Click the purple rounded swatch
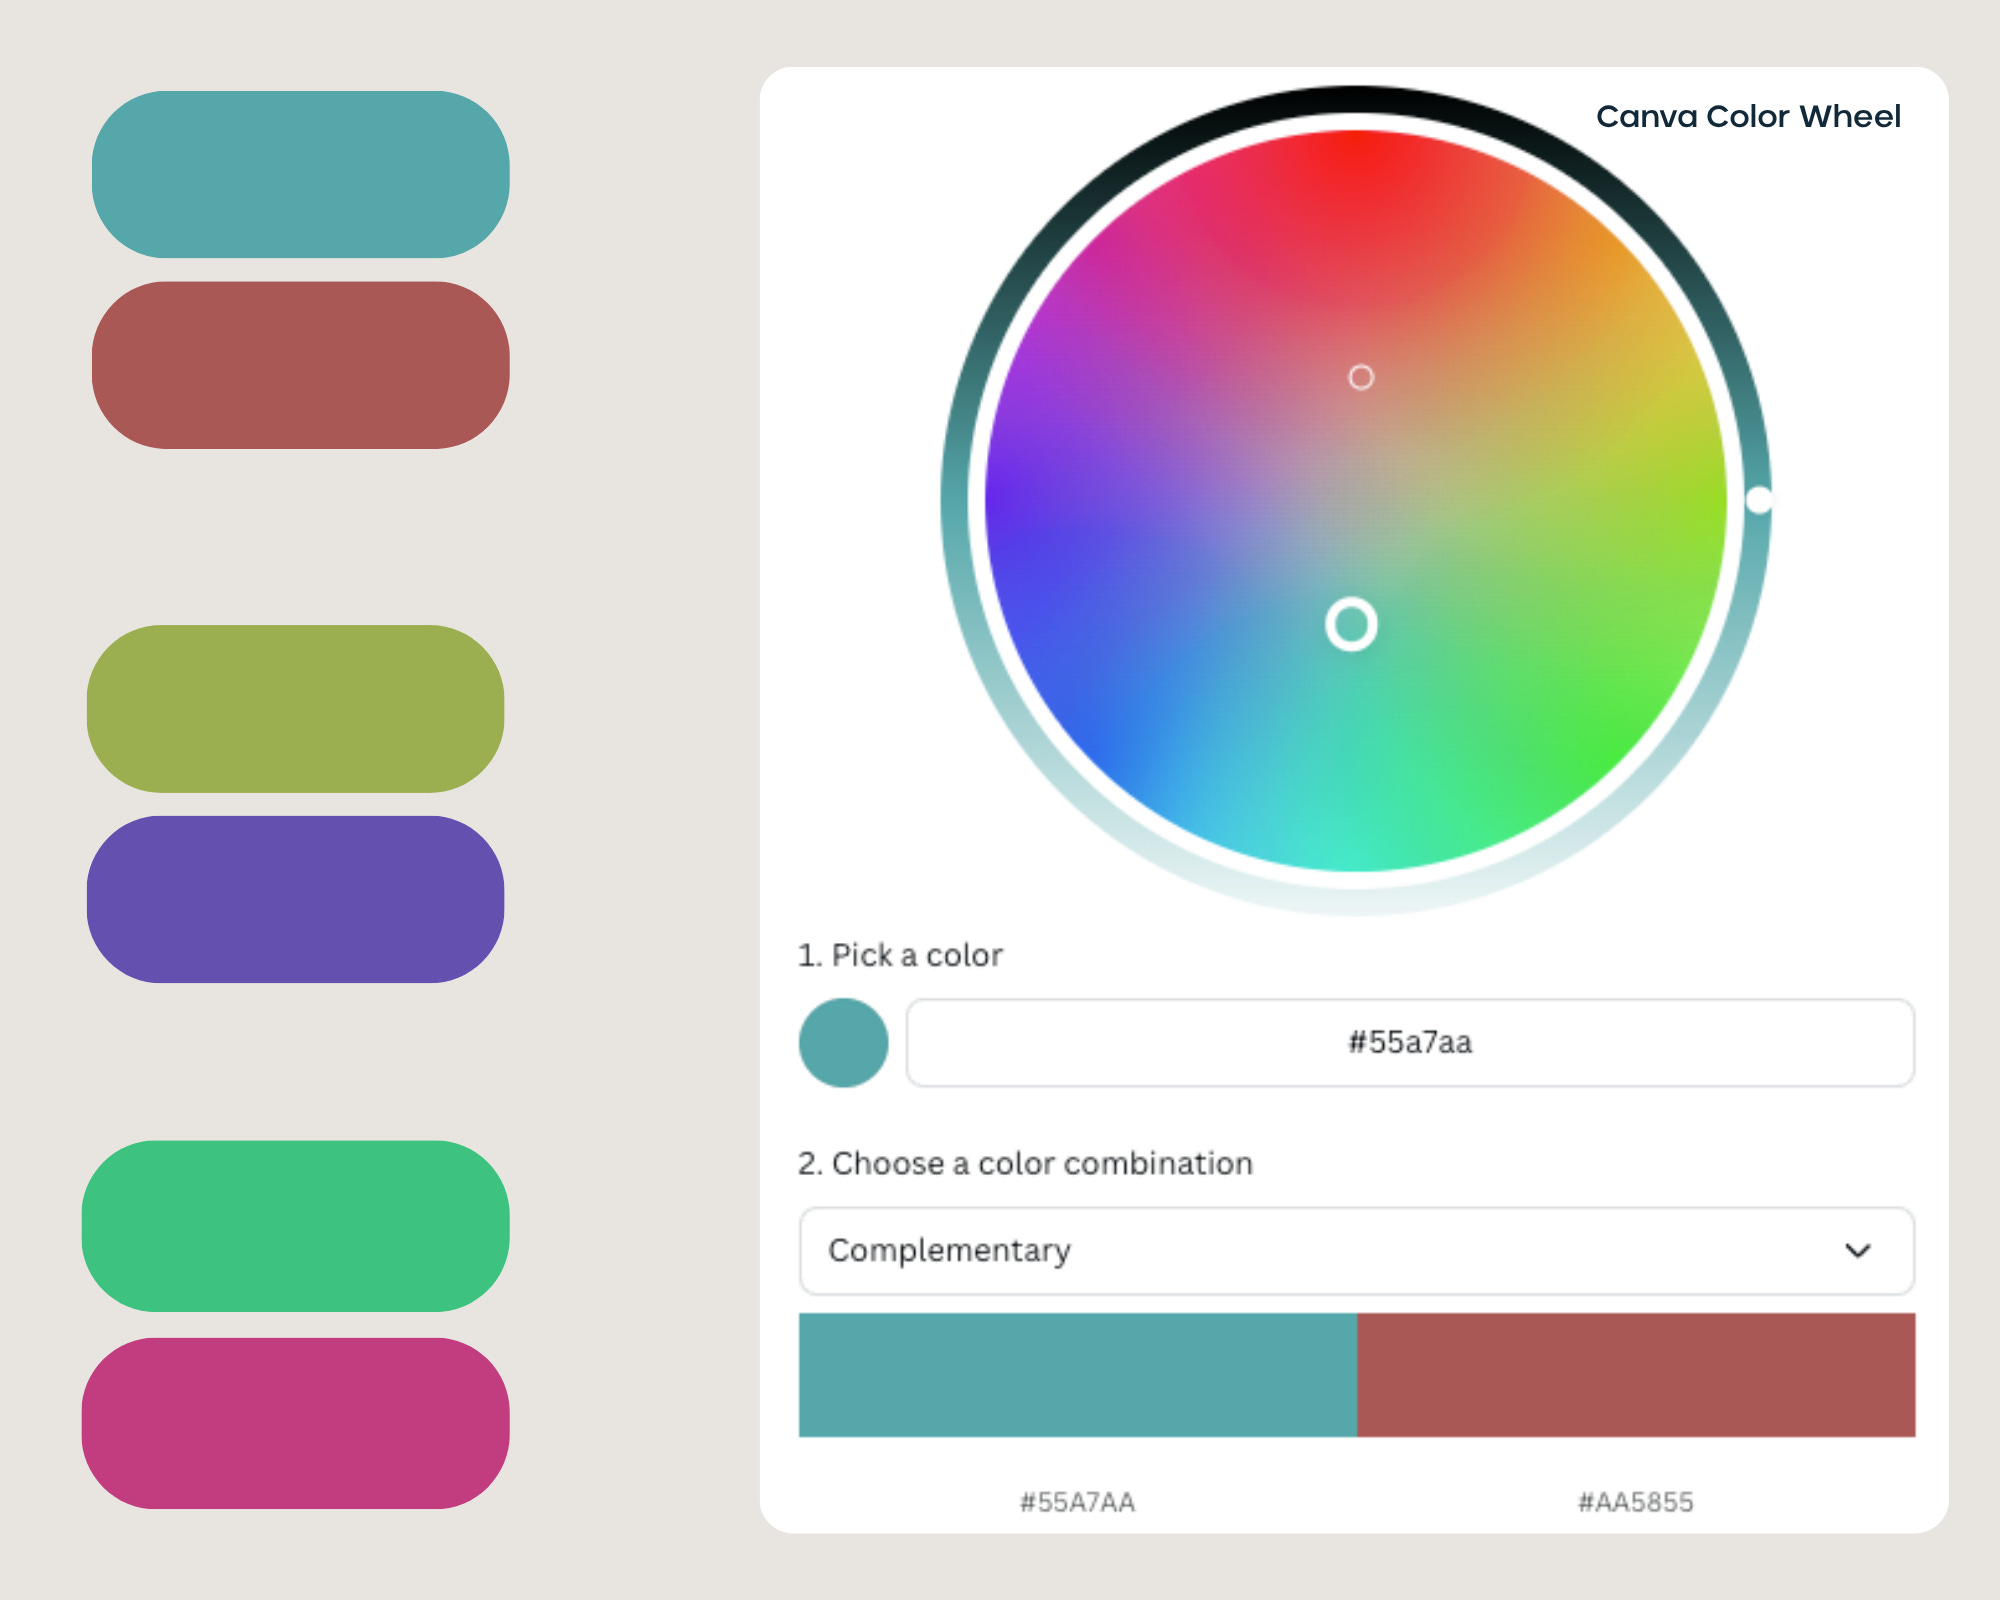Viewport: 2000px width, 1600px height. [x=295, y=899]
